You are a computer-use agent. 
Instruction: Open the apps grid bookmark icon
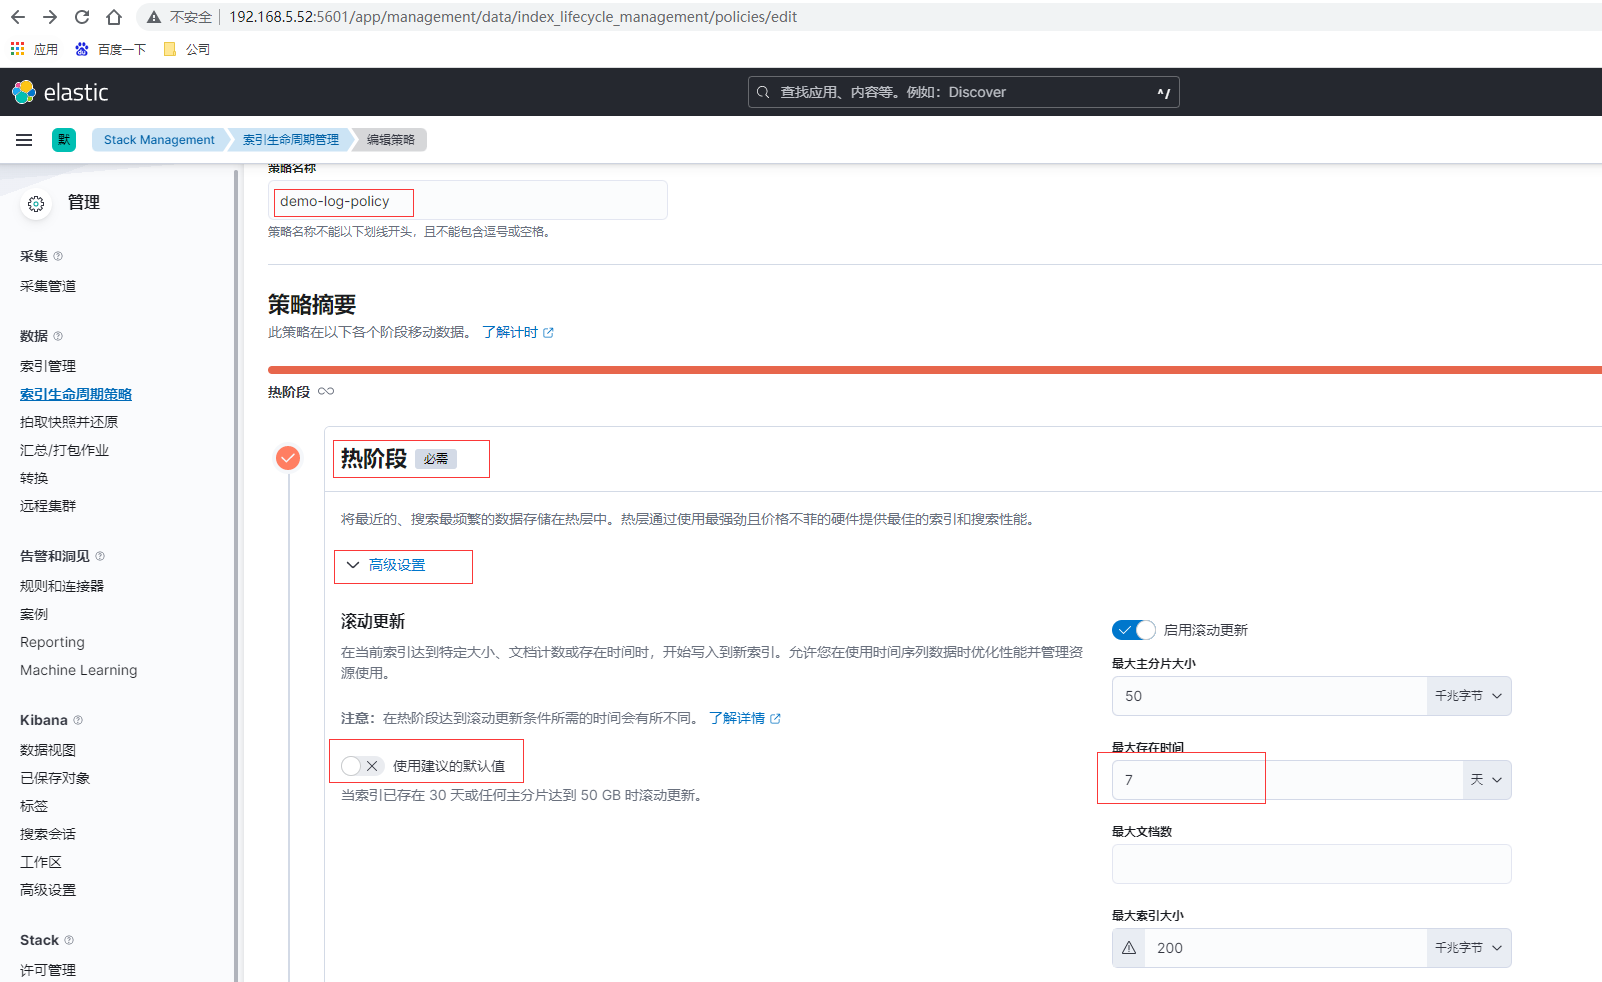pos(17,48)
